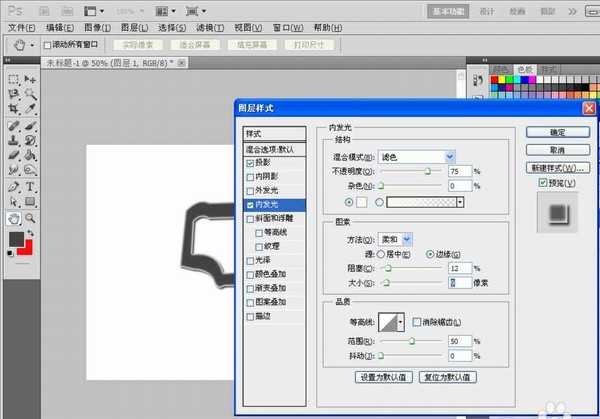Select the Move tool
The height and width of the screenshot is (419, 600).
click(30, 78)
